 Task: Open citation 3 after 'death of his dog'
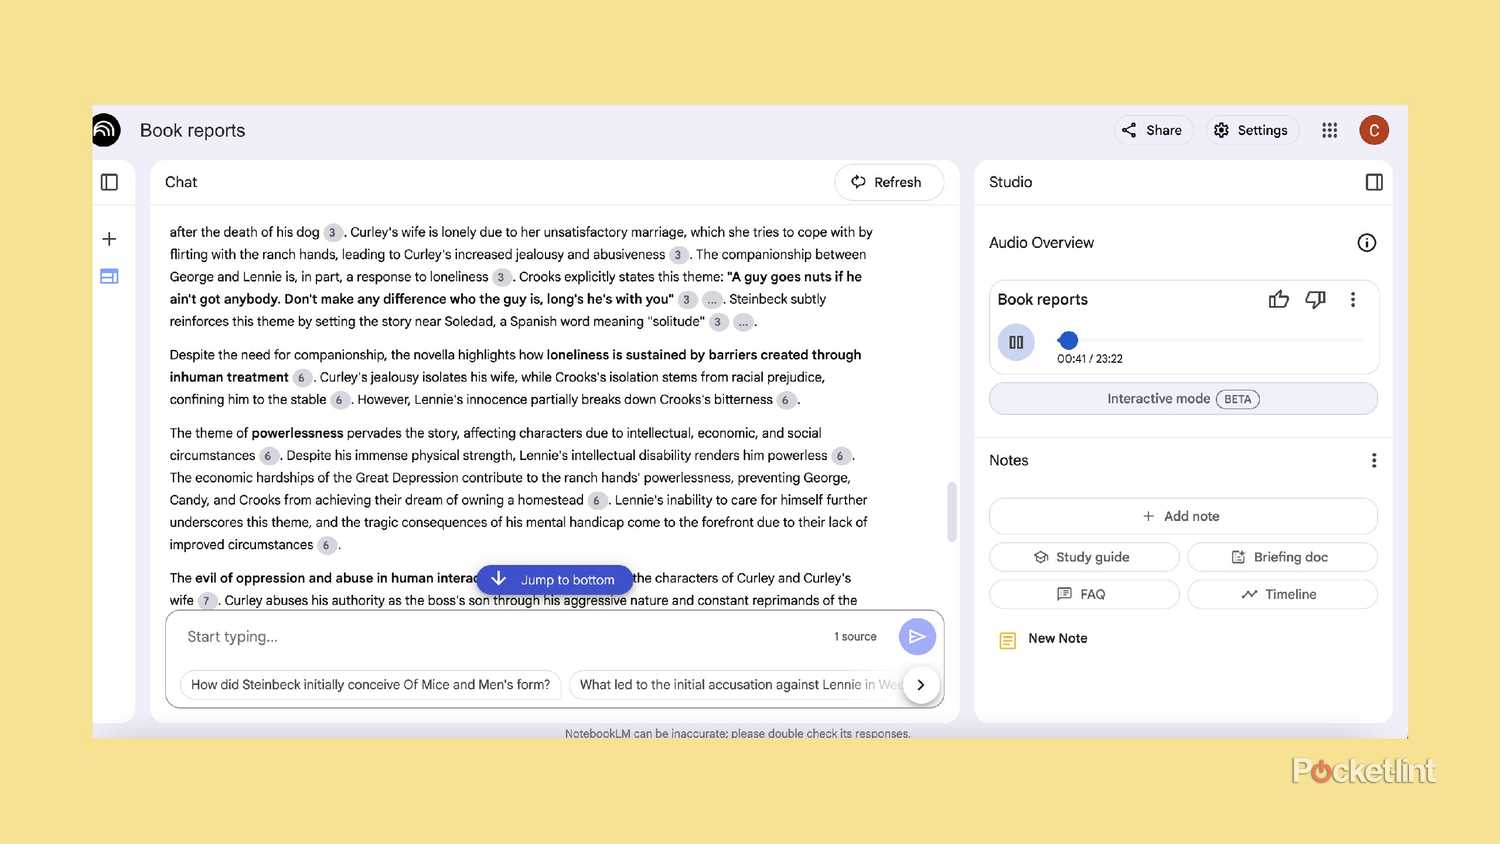click(333, 233)
